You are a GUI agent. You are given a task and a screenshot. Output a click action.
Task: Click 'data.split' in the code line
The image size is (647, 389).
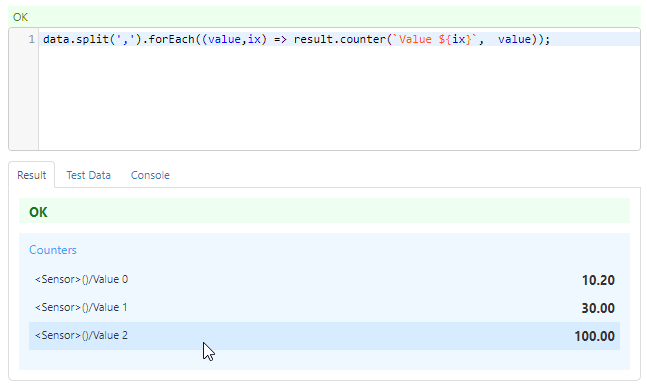pos(76,39)
